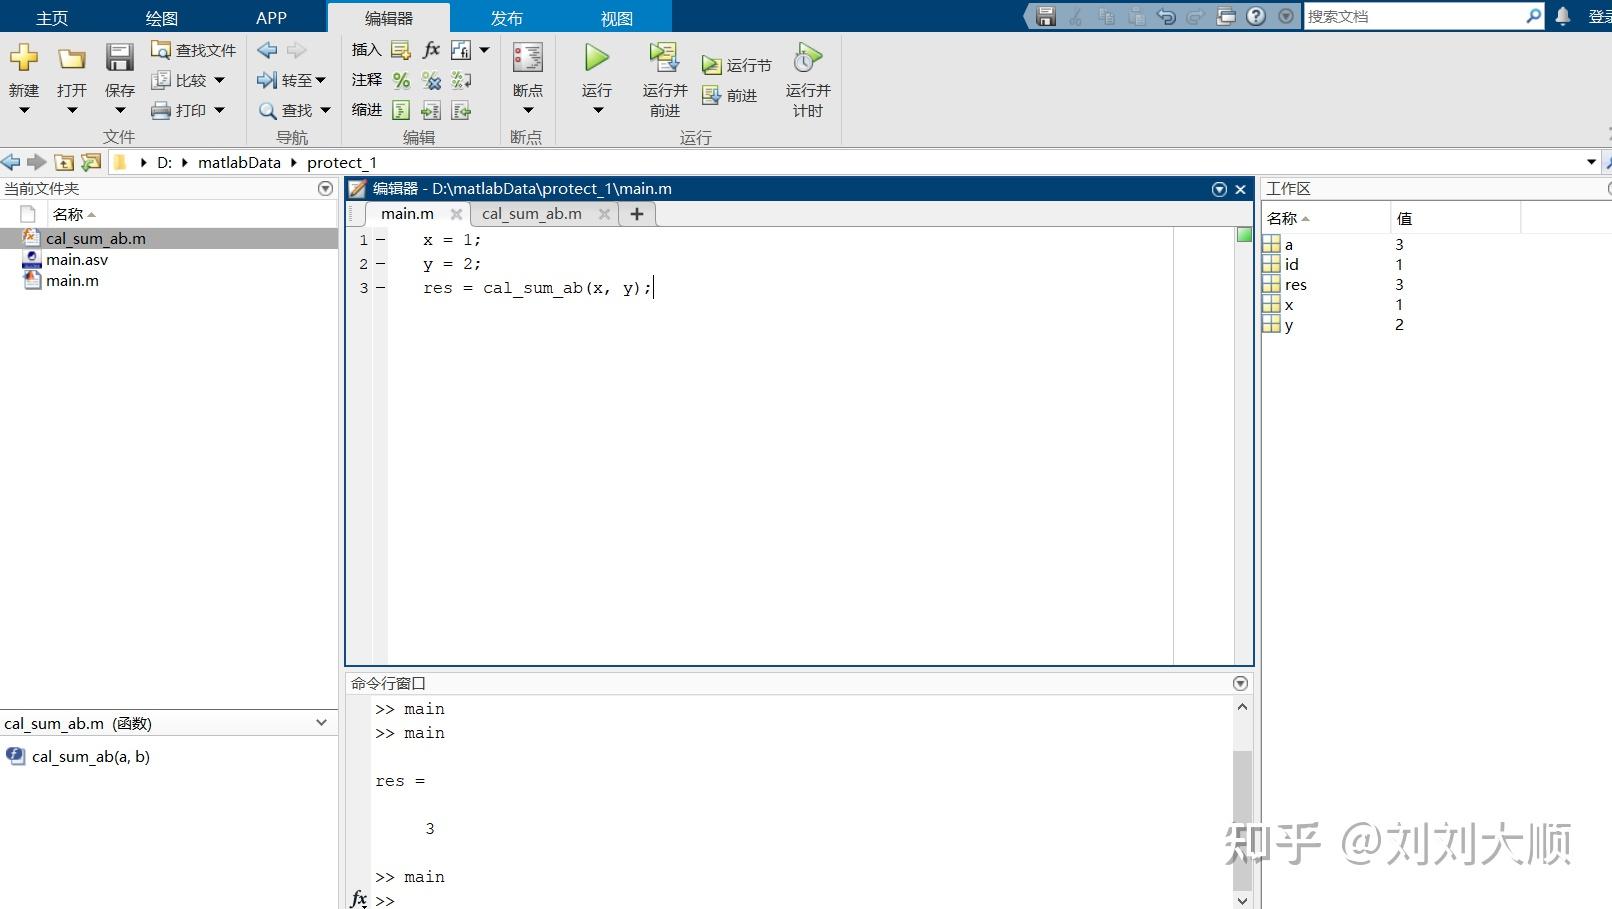Click the notification bell icon
The height and width of the screenshot is (909, 1612).
(1563, 16)
